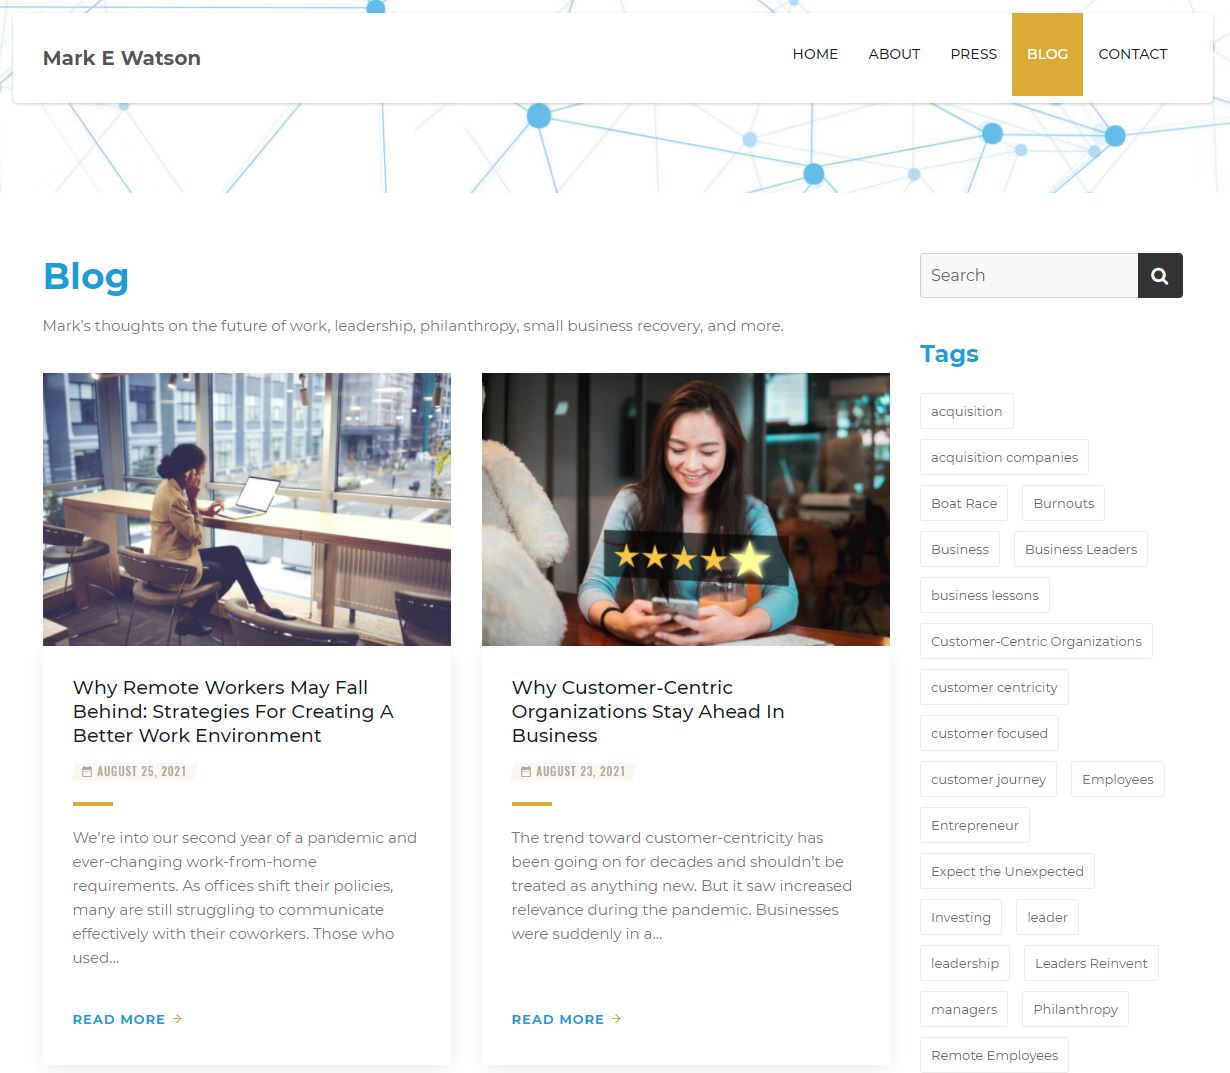Open the remote worker at desk thumbnail
Viewport: 1230px width, 1073px height.
pos(247,509)
